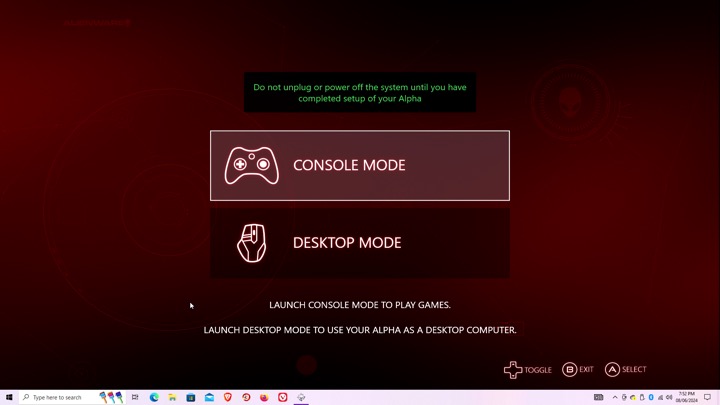Open File Explorer from the taskbar
720x405 pixels.
(x=172, y=397)
